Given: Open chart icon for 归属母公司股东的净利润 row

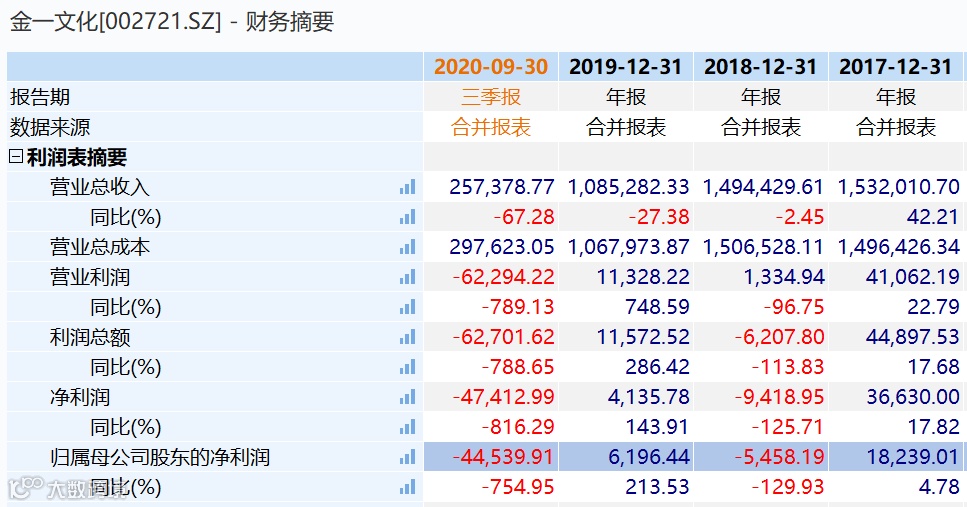Looking at the screenshot, I should point(407,458).
